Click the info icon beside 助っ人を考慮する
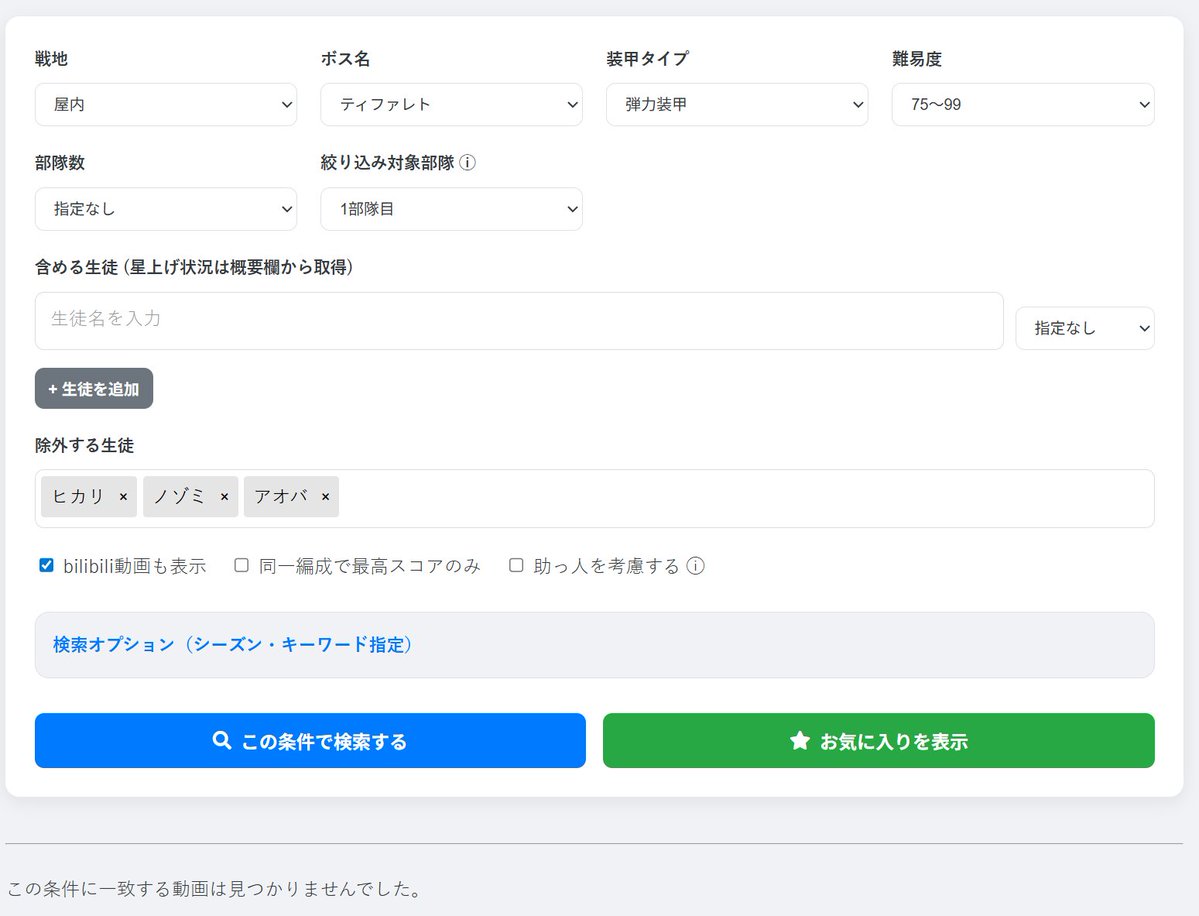The height and width of the screenshot is (916, 1199). [x=696, y=565]
